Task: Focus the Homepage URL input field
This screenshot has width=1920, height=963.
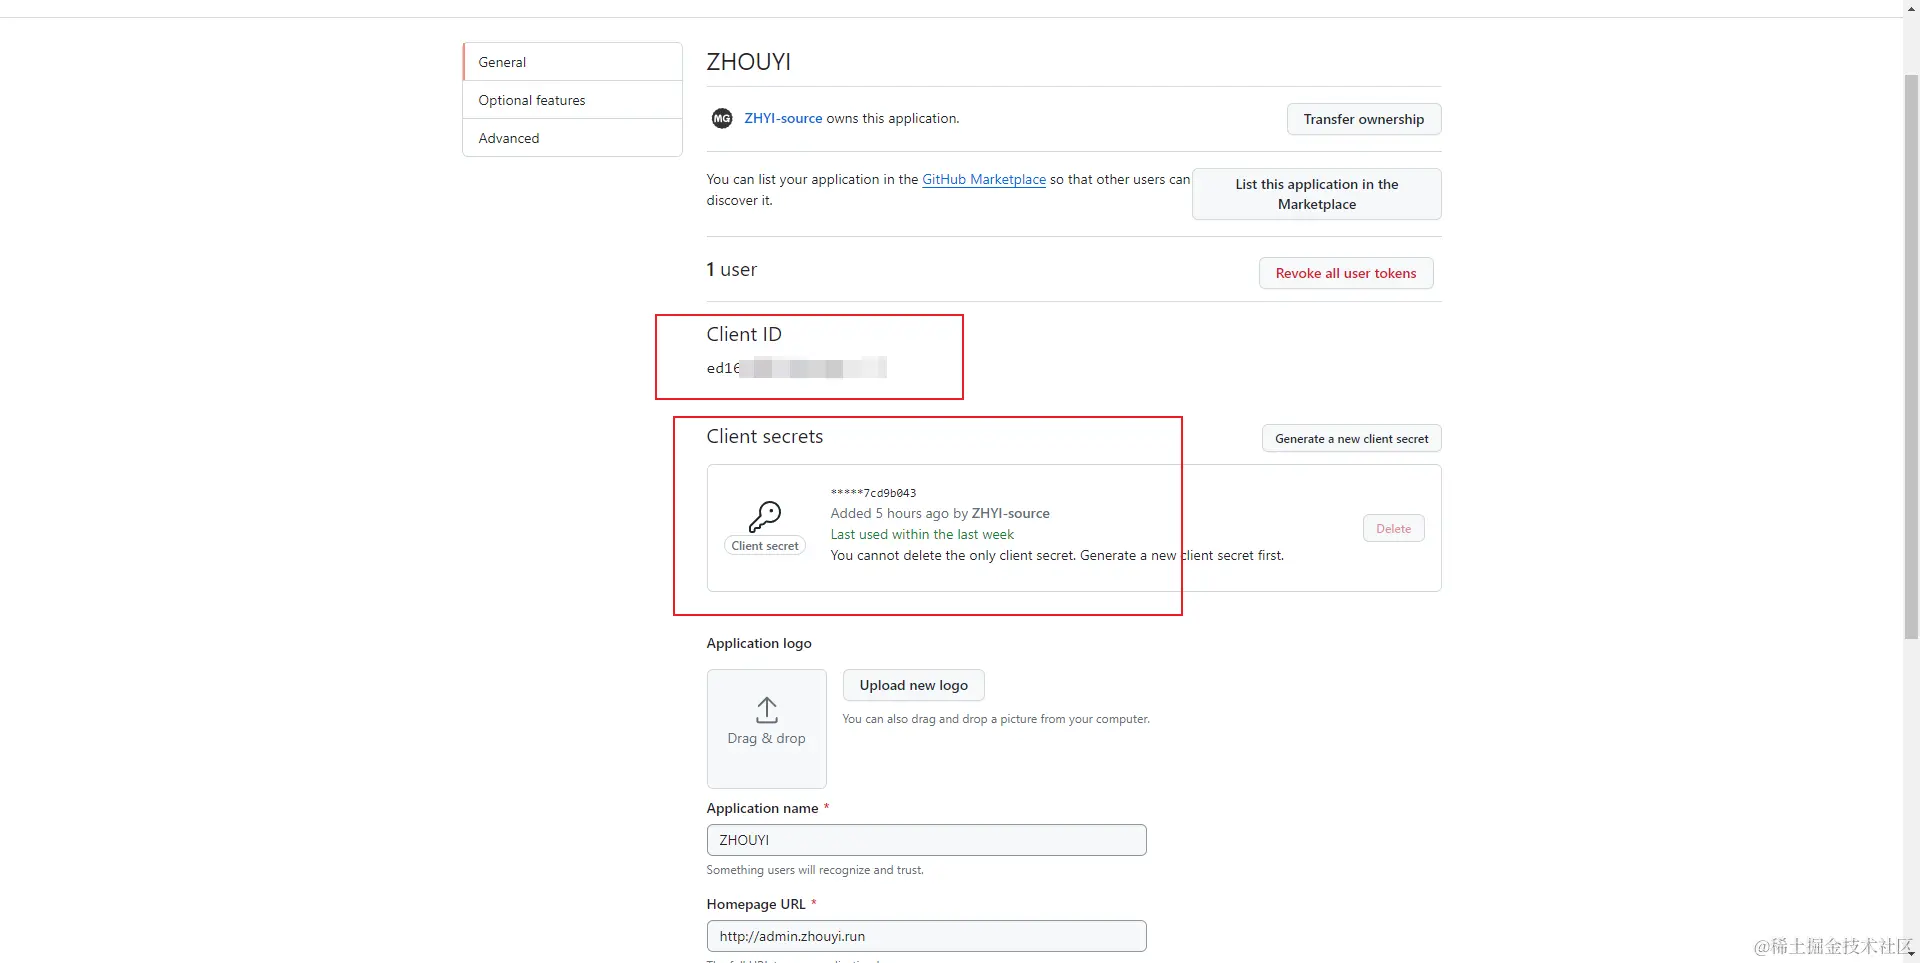Action: click(926, 936)
